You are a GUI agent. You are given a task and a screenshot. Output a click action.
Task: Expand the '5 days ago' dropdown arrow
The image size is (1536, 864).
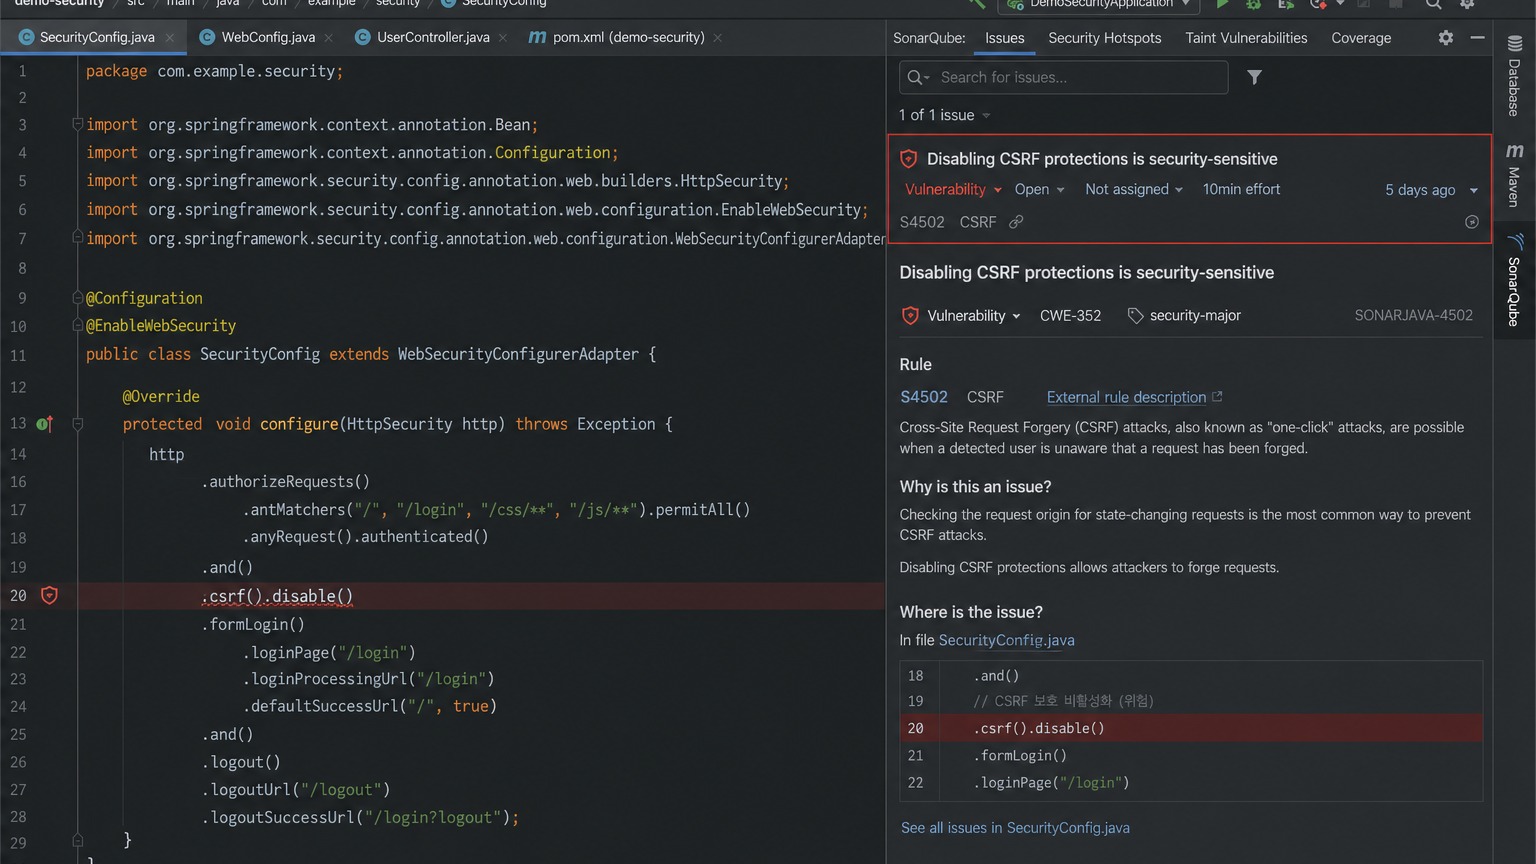pos(1473,190)
